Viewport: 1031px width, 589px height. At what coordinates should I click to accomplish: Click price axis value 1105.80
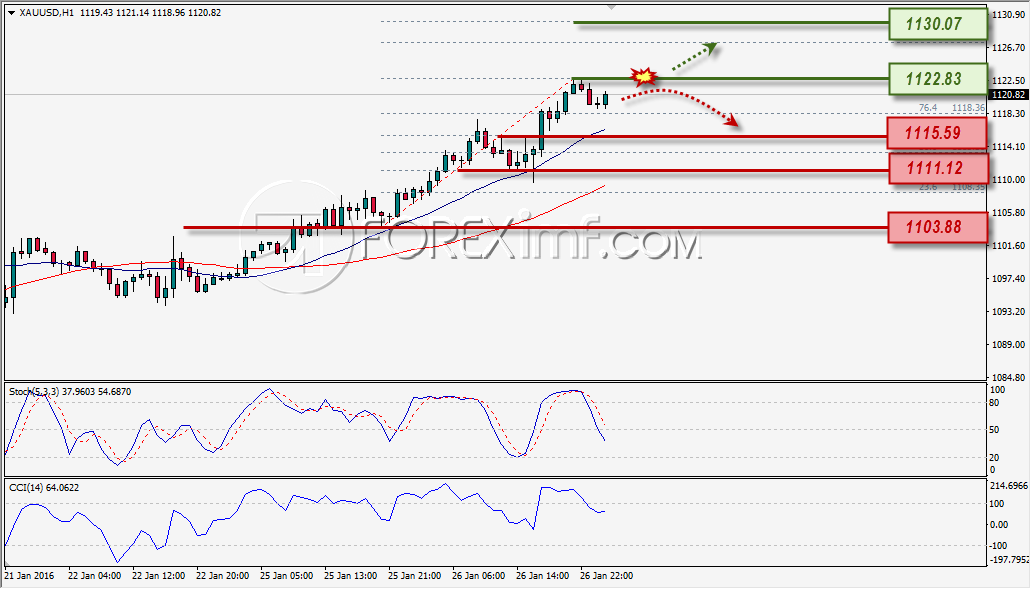(x=1009, y=213)
